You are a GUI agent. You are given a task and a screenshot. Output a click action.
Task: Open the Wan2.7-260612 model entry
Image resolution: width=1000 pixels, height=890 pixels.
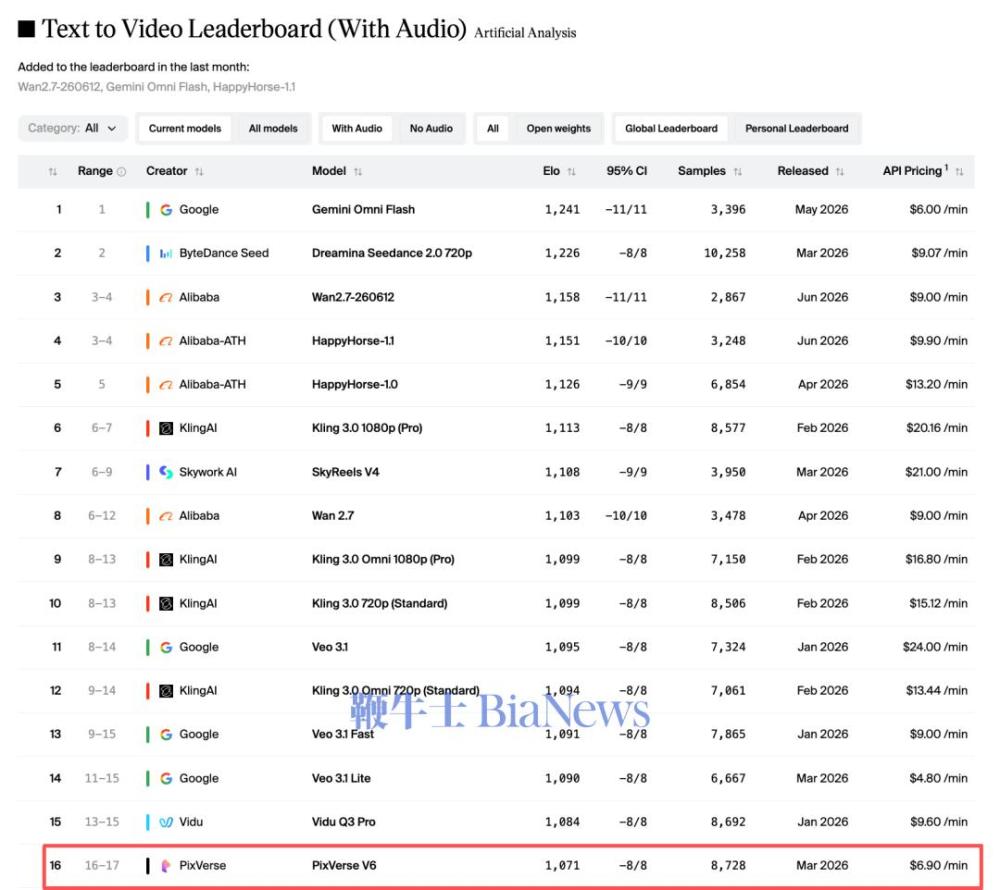(x=353, y=297)
